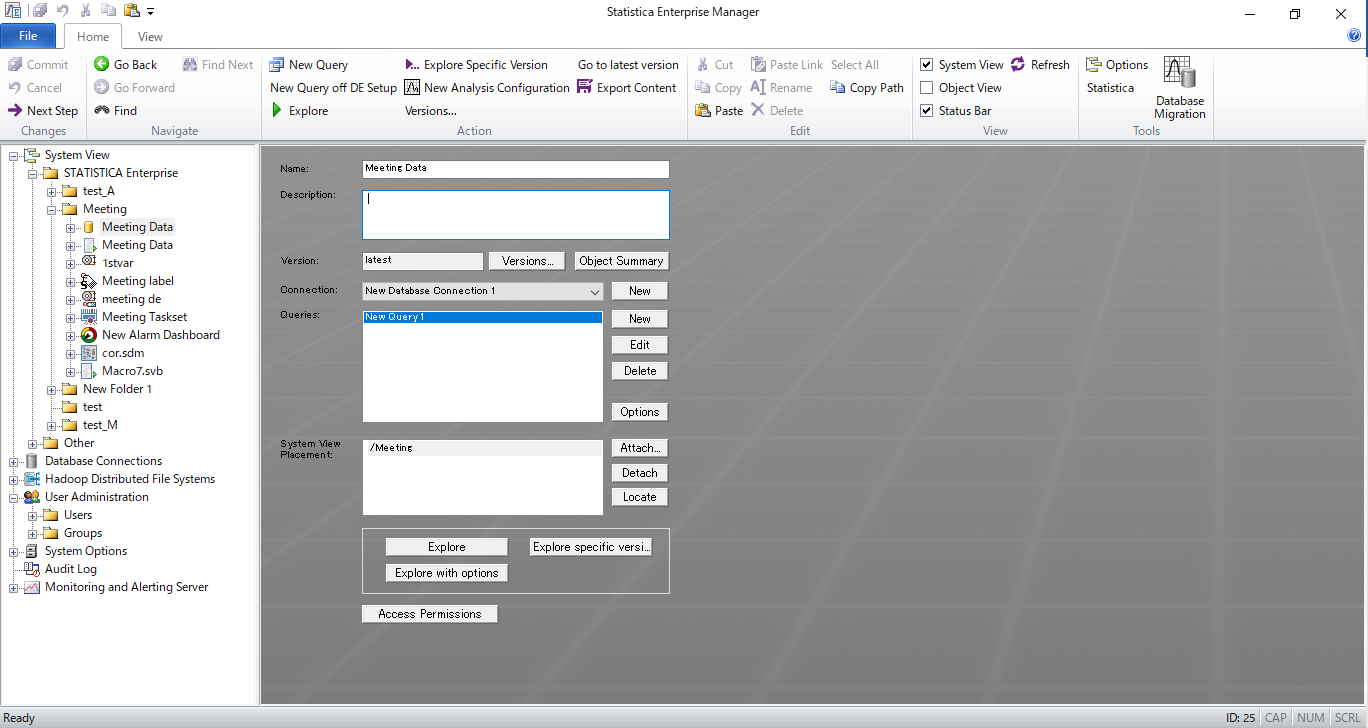Click the Explore Specific Version icon

pyautogui.click(x=412, y=64)
